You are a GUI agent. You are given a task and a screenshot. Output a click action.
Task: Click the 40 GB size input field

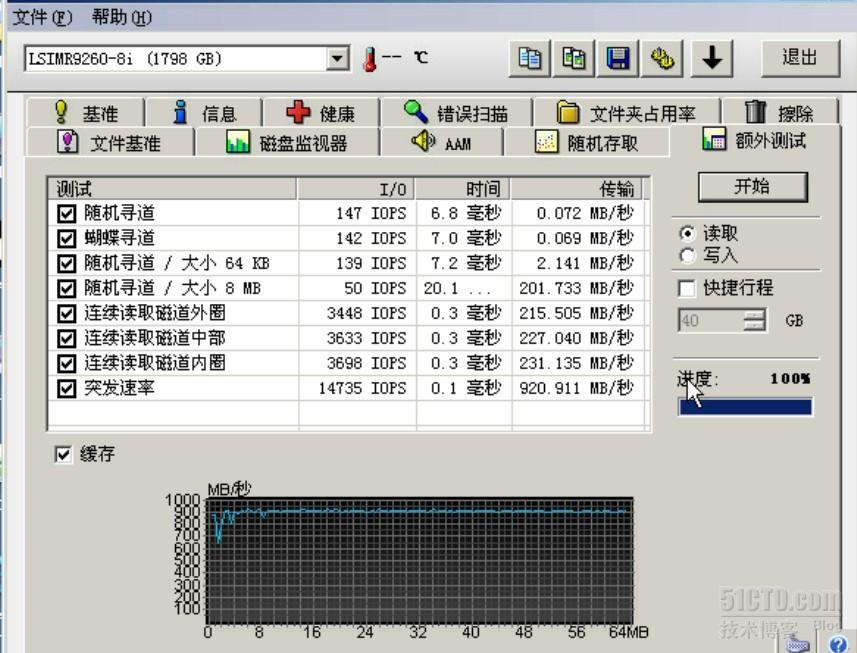711,320
